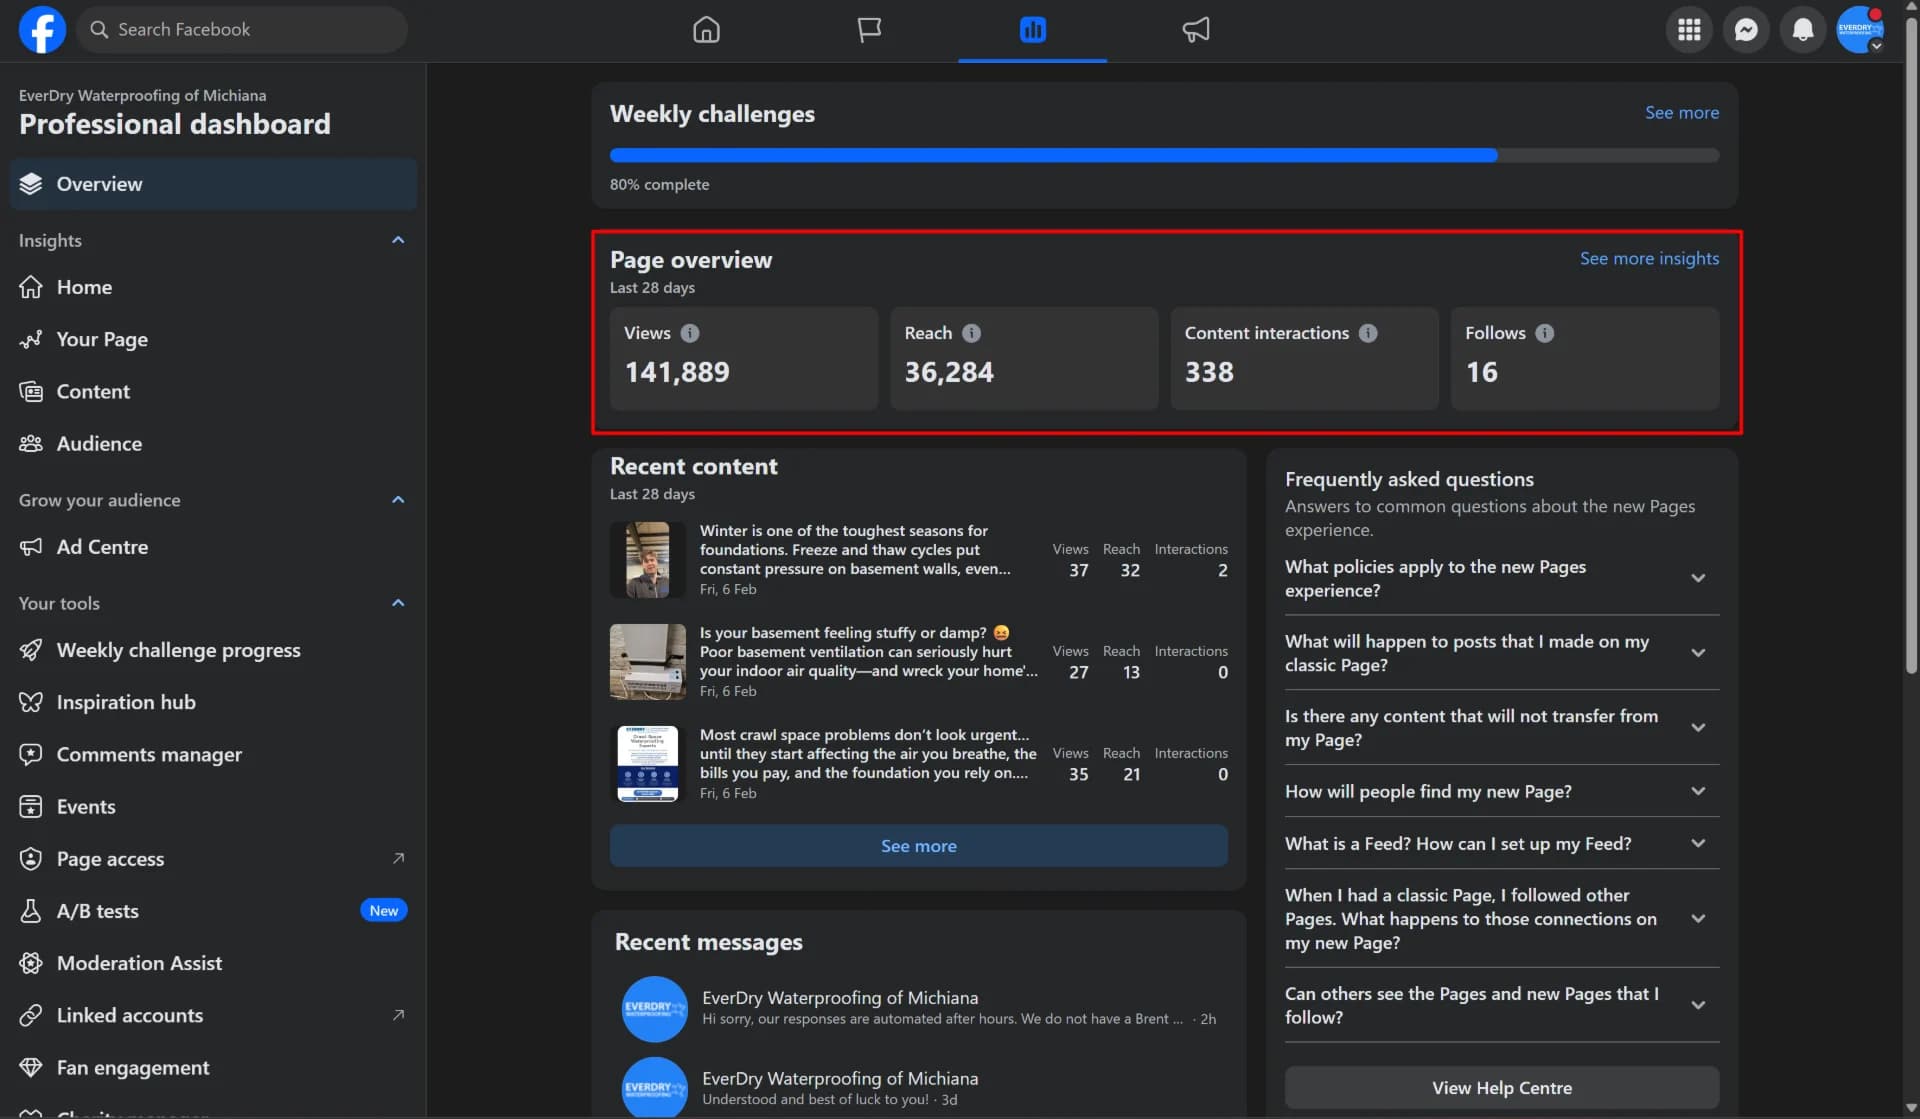Click See more insights link
Image resolution: width=1920 pixels, height=1119 pixels.
1649,258
